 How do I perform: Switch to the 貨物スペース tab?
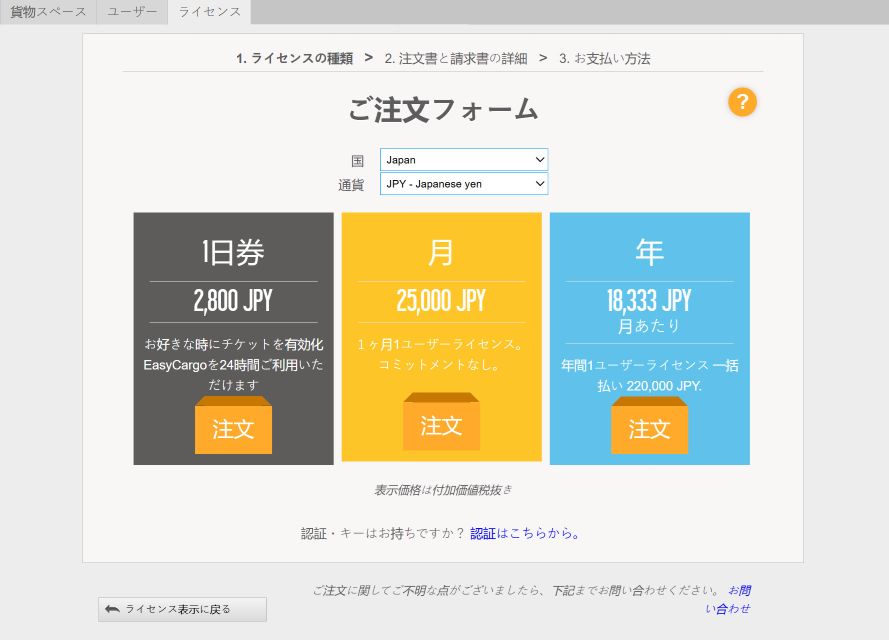click(48, 12)
